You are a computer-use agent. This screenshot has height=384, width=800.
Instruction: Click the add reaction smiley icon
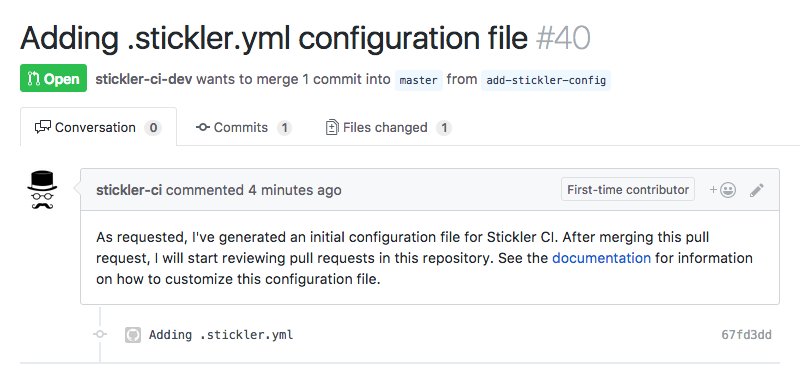click(722, 190)
